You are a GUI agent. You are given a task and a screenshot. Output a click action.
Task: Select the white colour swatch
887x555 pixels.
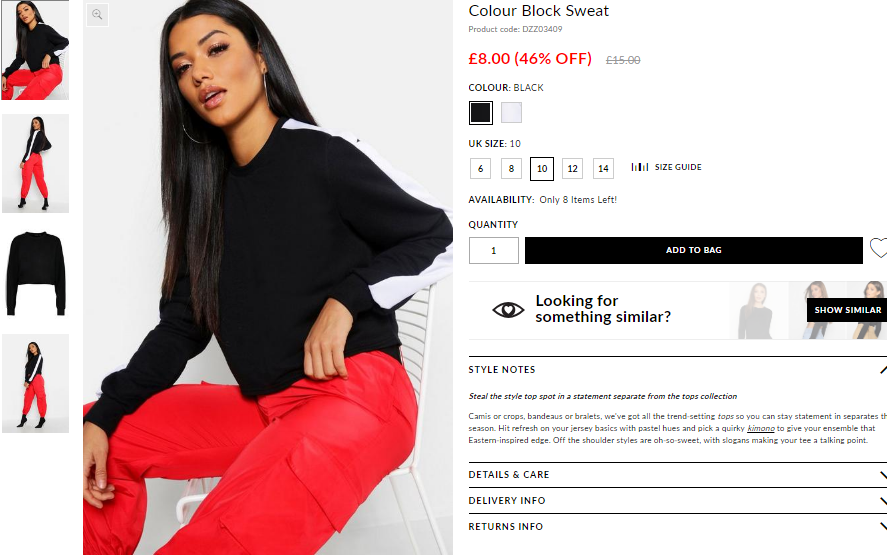[511, 113]
